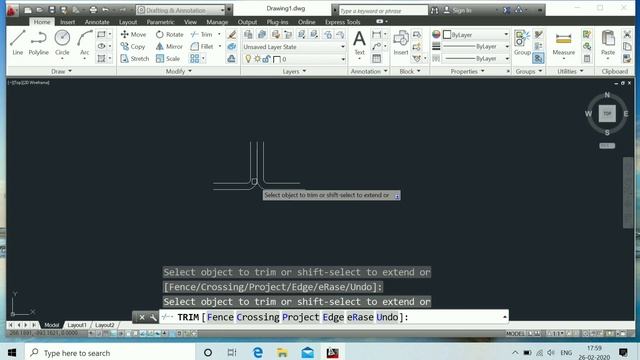
Task: Open the Home ribbon tab
Action: [42, 22]
